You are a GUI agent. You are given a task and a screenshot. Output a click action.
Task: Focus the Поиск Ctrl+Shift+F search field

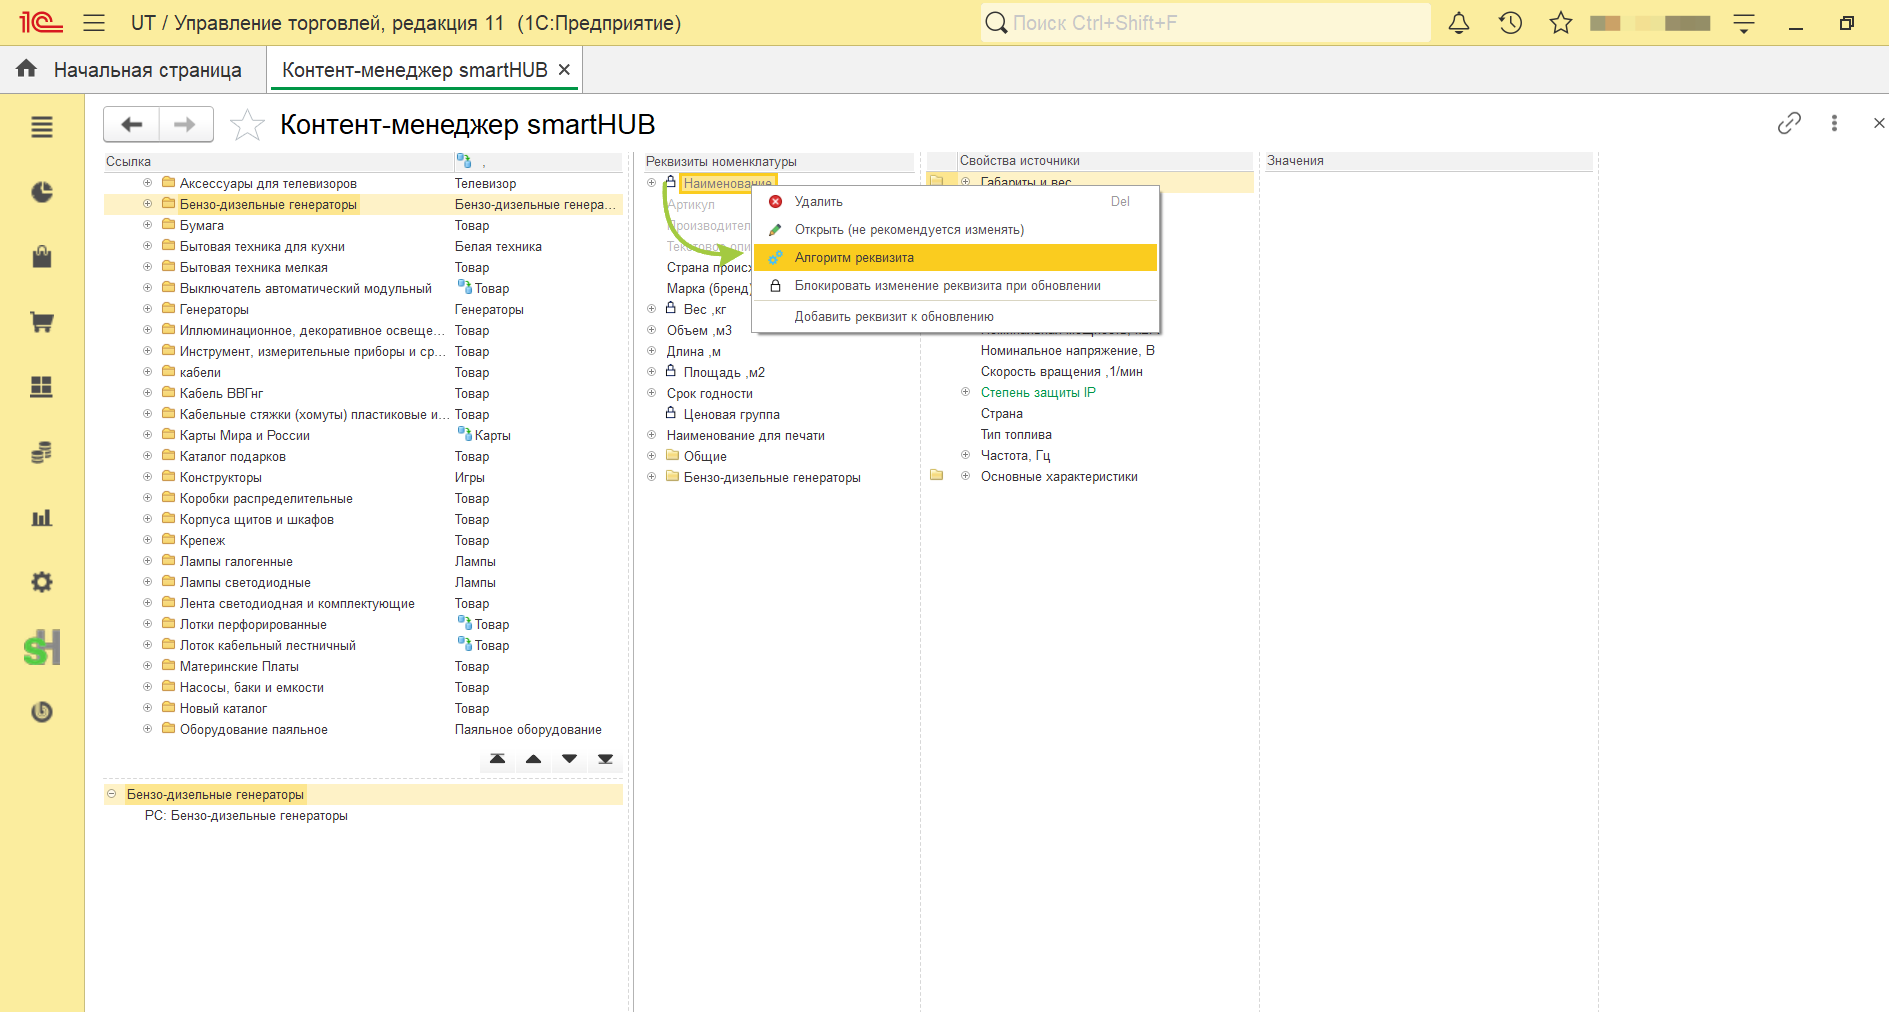tap(1205, 23)
